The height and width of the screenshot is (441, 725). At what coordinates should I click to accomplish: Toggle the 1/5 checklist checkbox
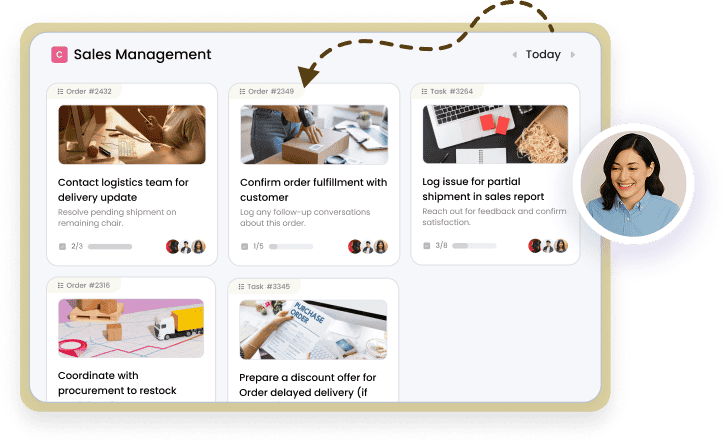245,246
